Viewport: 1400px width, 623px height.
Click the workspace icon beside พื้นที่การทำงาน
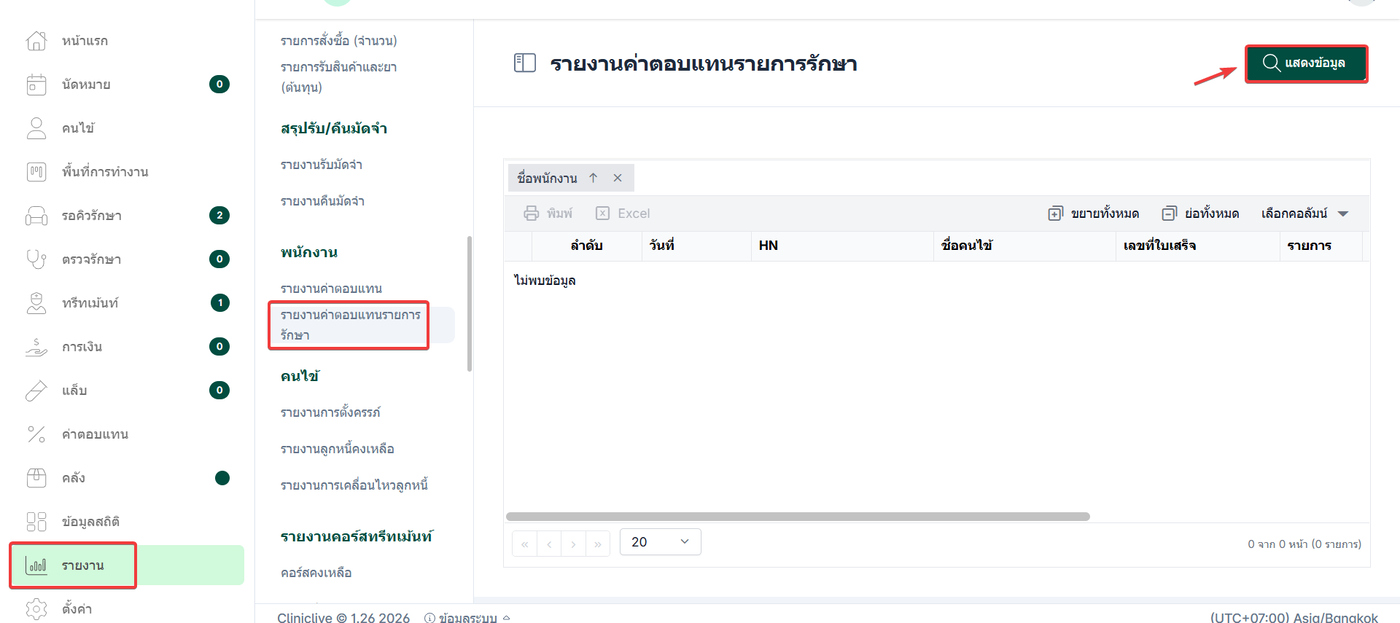point(36,172)
